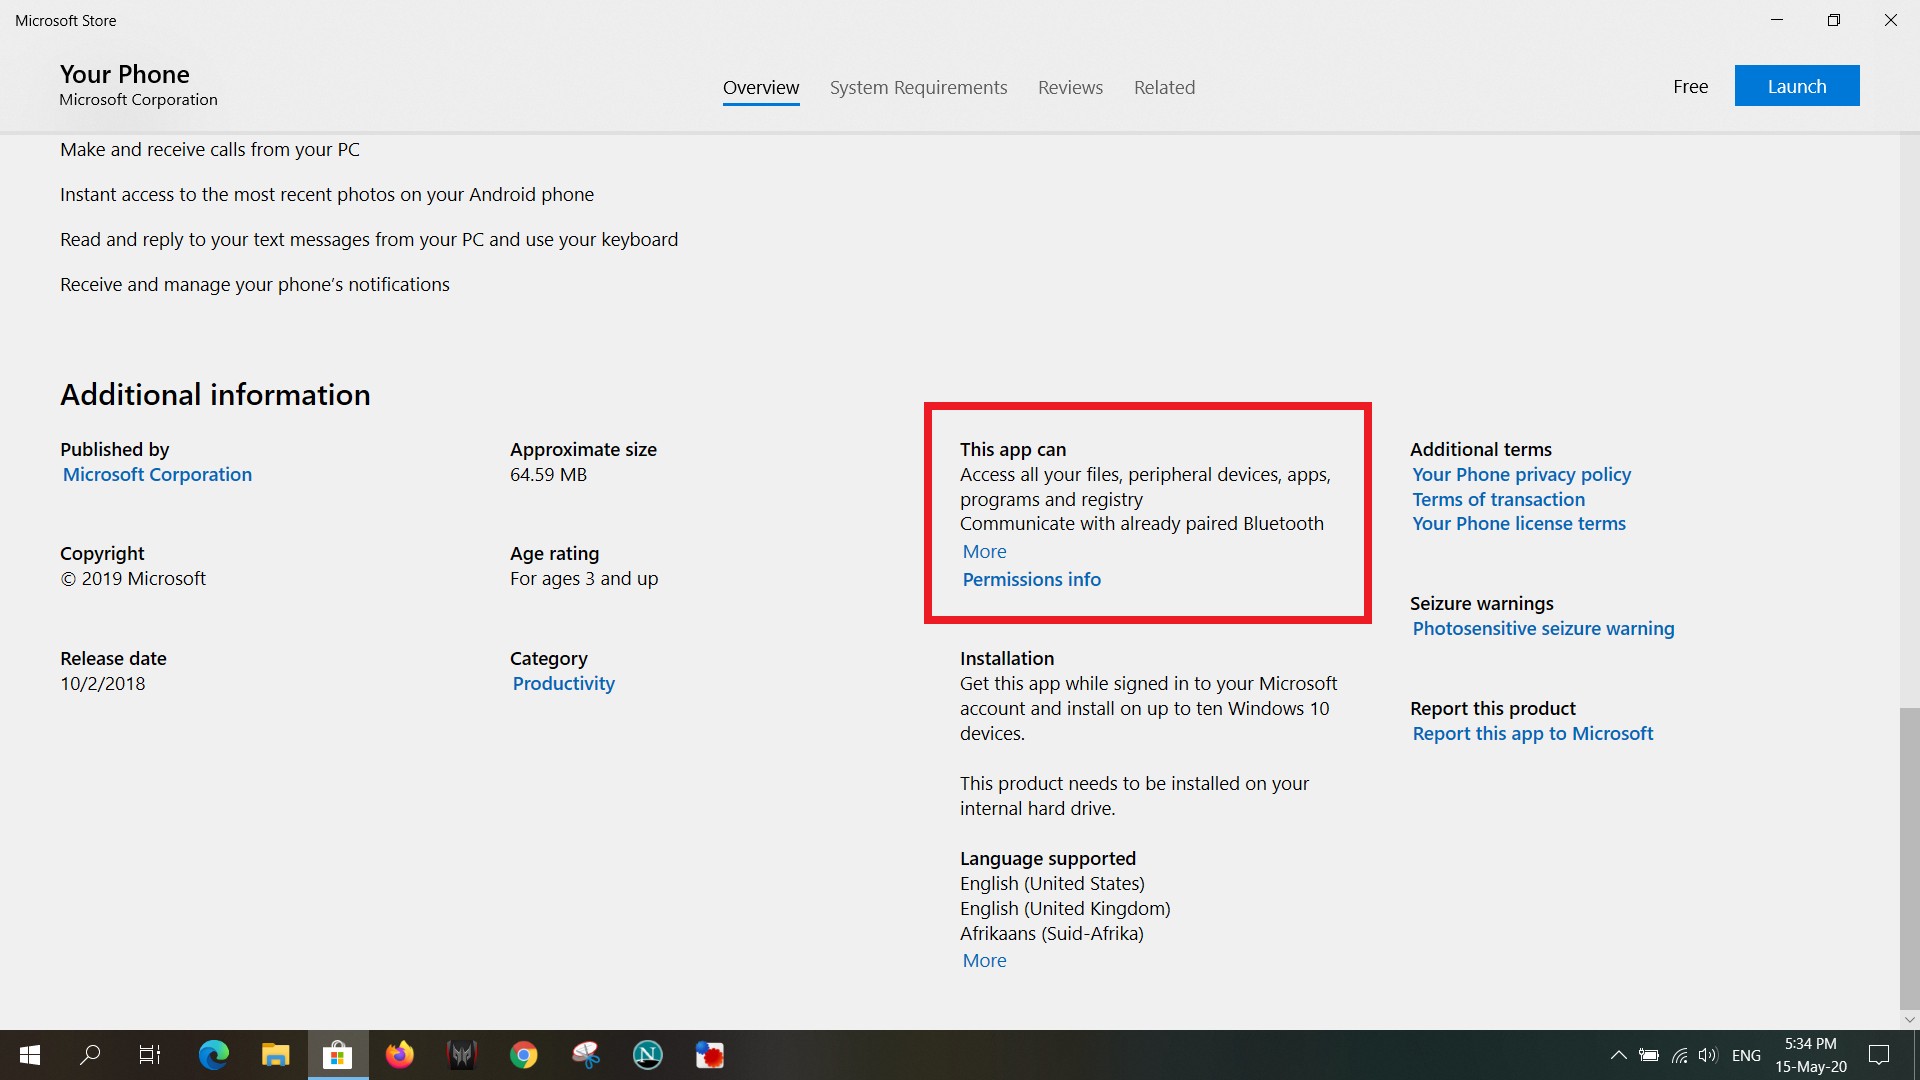Screen dimensions: 1920x1080
Task: Open the red blob taskbar app
Action: coord(710,1055)
